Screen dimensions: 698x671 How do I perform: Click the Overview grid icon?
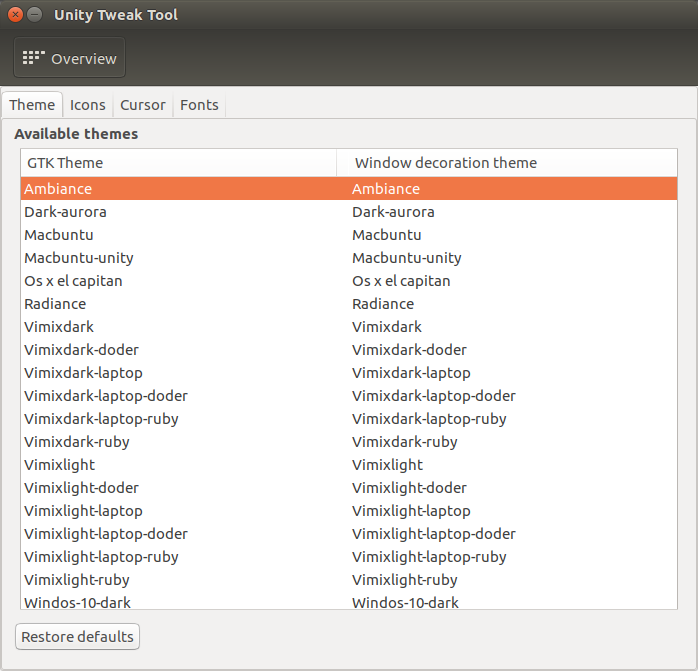click(34, 58)
